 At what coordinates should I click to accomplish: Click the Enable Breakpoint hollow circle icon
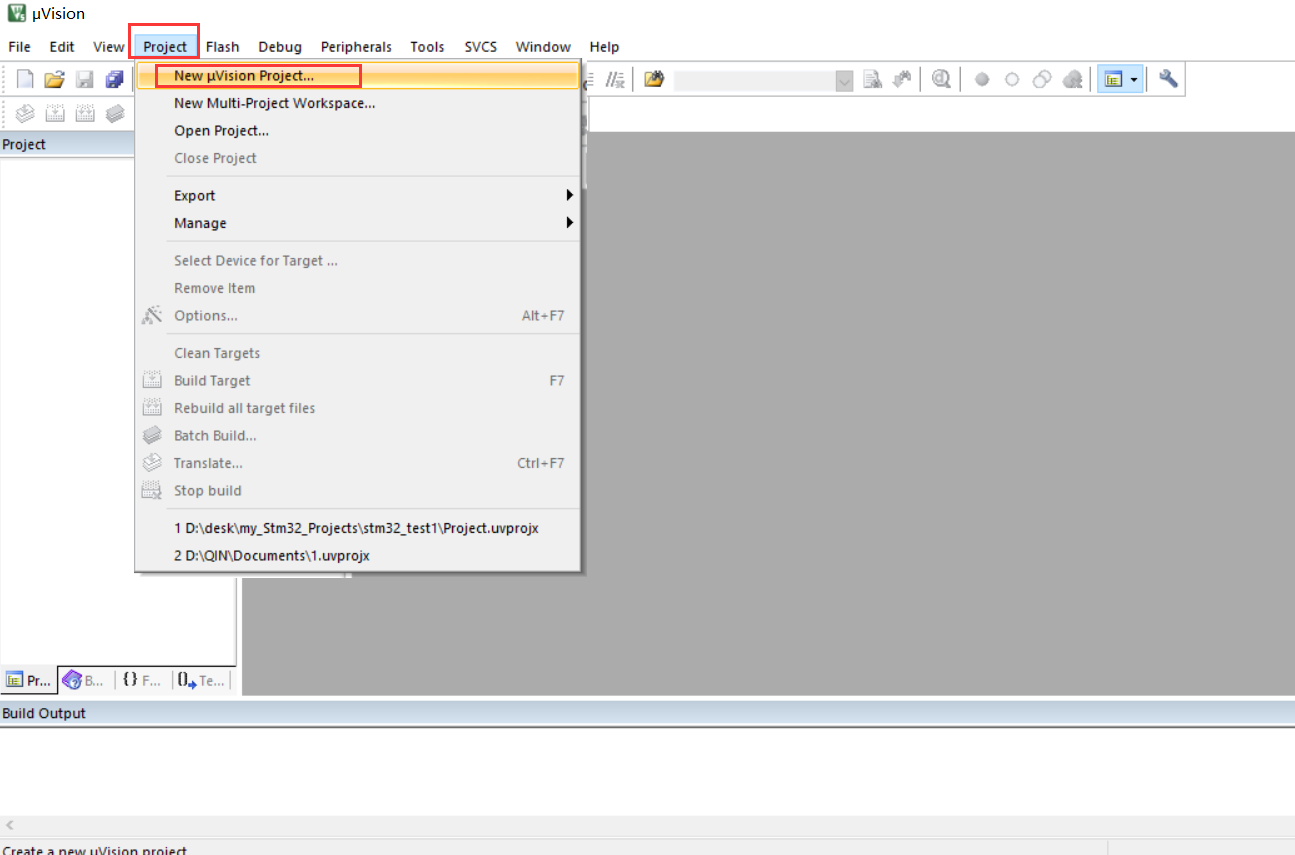(1012, 79)
